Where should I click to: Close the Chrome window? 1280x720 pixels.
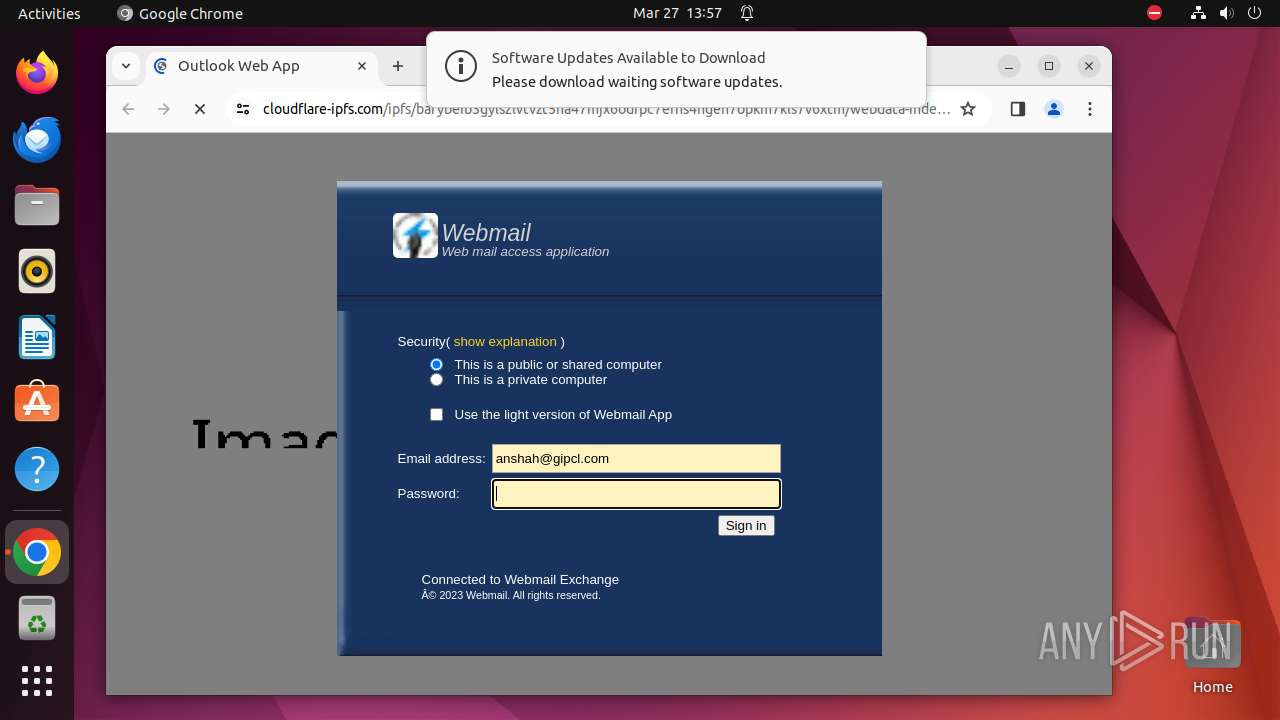click(1089, 66)
